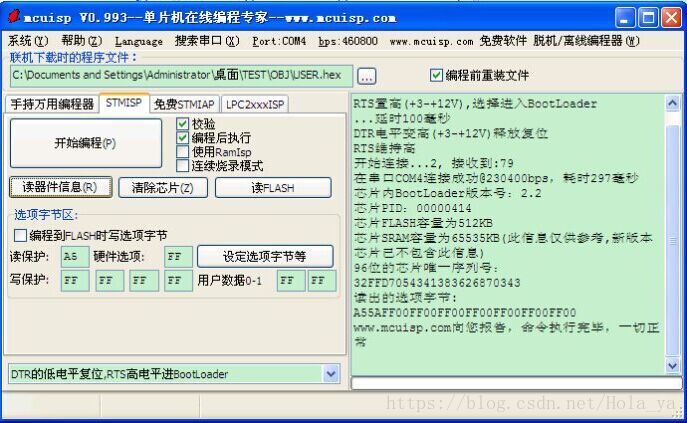687x423 pixels.
Task: Click the empty input field below log
Action: (x=516, y=383)
